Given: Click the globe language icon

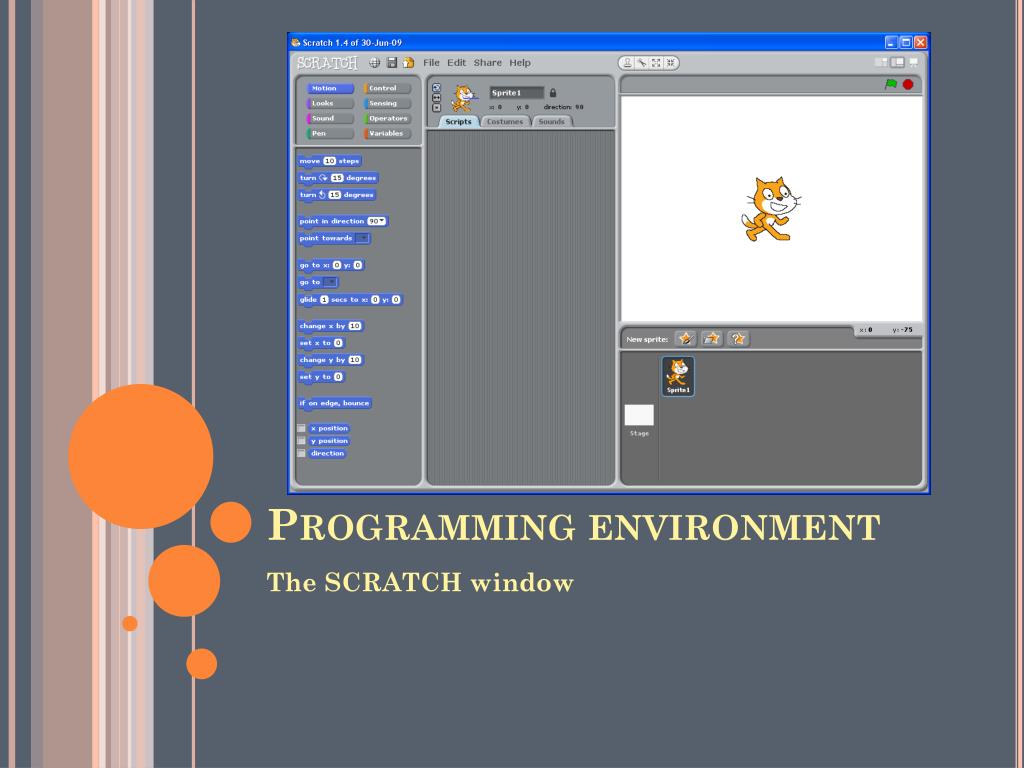Looking at the screenshot, I should click(x=375, y=63).
